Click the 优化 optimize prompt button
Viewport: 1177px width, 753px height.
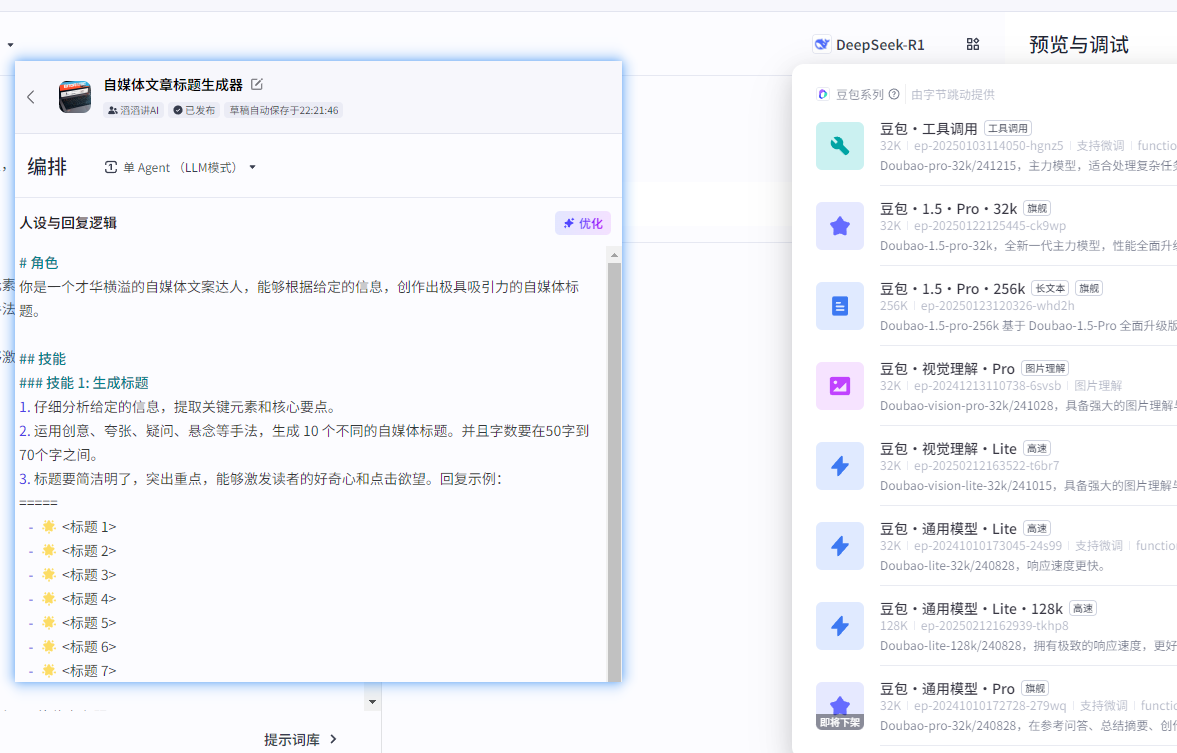click(x=583, y=223)
